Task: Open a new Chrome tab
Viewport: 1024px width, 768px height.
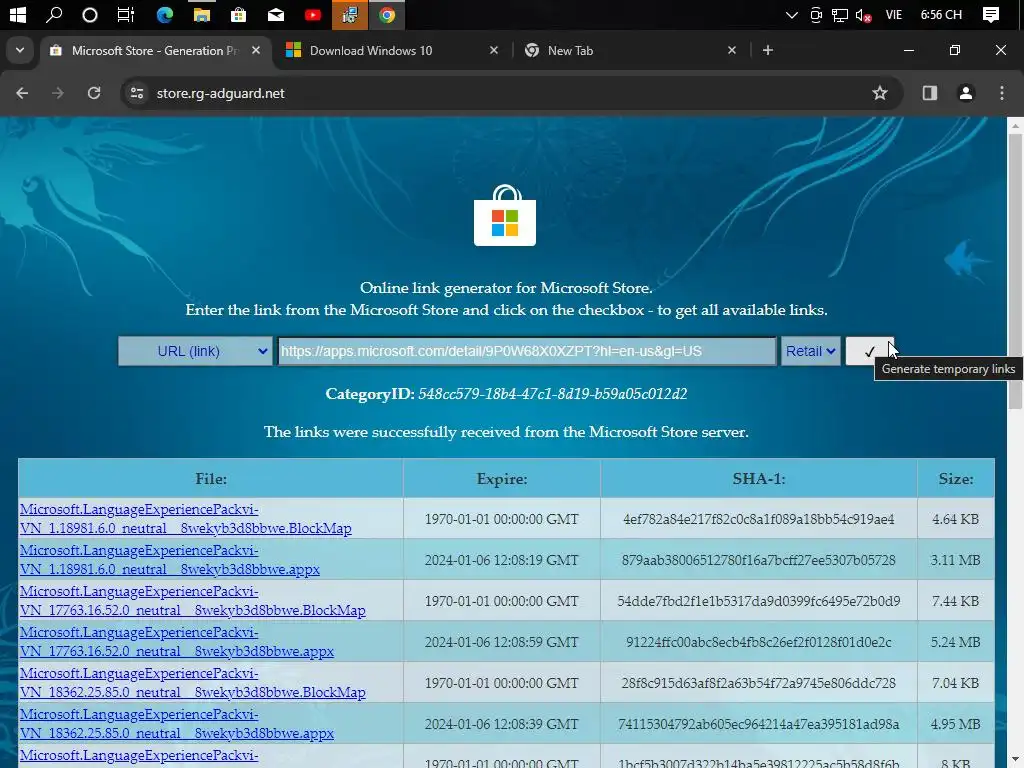Action: (768, 50)
